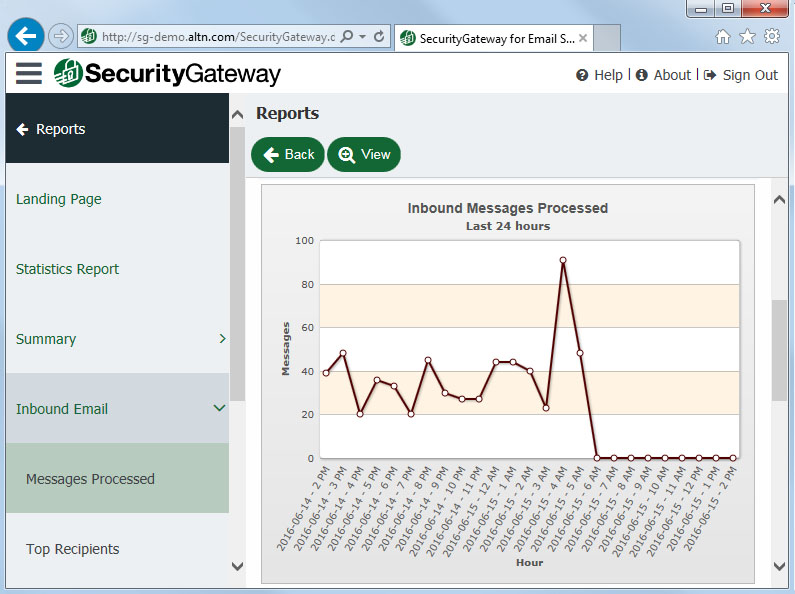Open the hamburger navigation menu
Screen dimensions: 795x594
pos(28,73)
